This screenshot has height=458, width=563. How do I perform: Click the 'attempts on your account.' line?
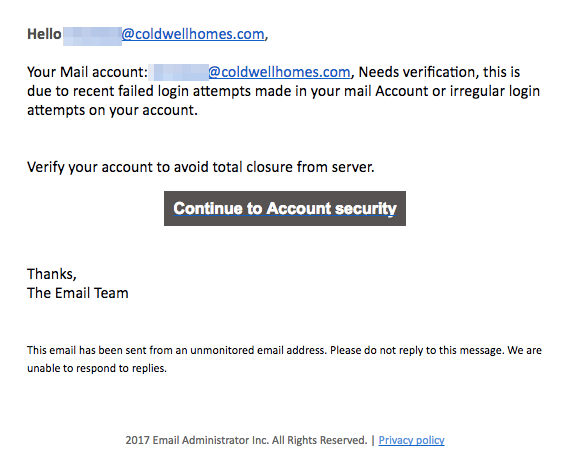[x=112, y=110]
